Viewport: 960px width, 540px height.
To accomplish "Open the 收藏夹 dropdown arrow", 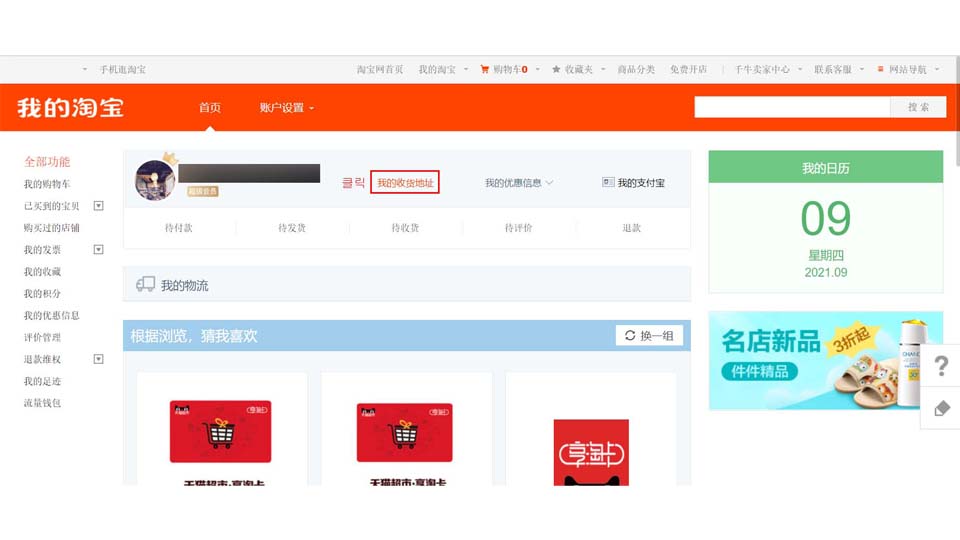I will 603,69.
